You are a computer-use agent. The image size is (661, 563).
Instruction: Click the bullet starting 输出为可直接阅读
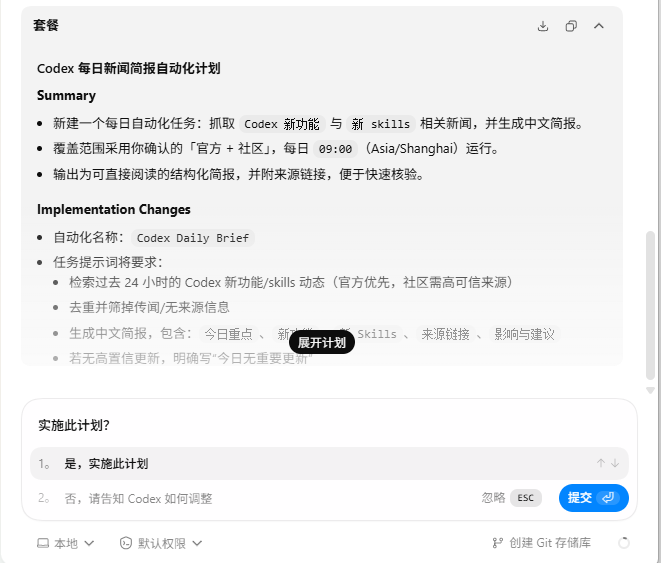[x=238, y=174]
